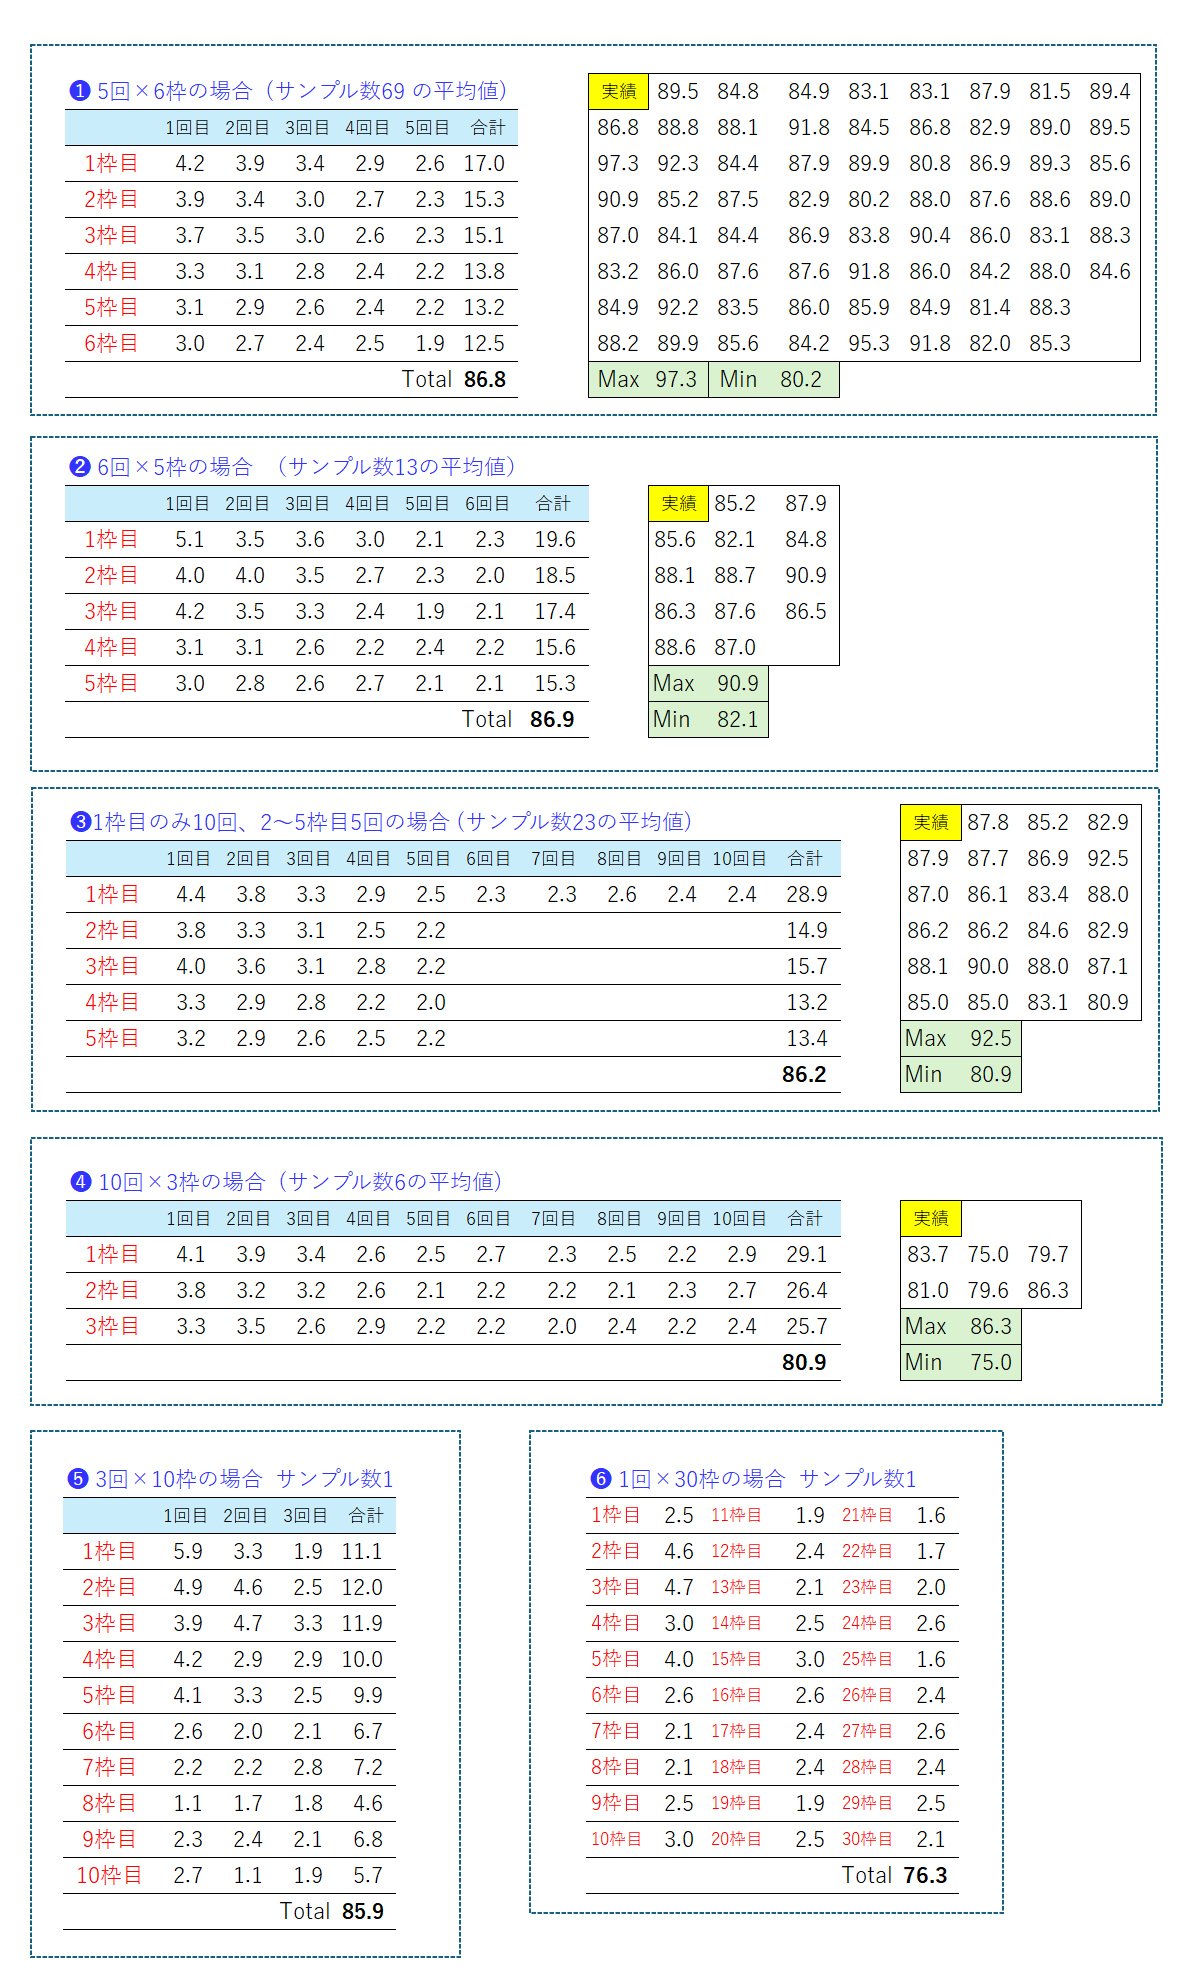The image size is (1198, 1984).
Task: Select the 合計 value 12.5 for 6枠目
Action: pyautogui.click(x=485, y=344)
